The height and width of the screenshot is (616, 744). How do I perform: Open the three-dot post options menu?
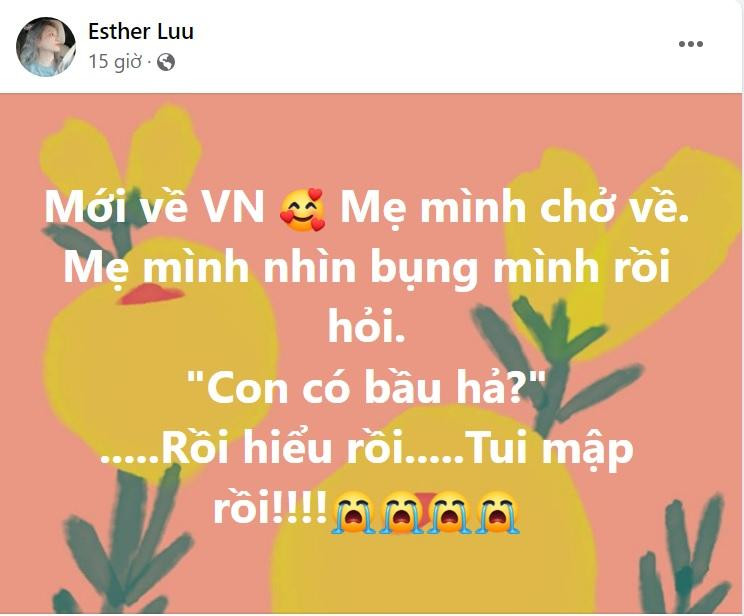tap(690, 44)
